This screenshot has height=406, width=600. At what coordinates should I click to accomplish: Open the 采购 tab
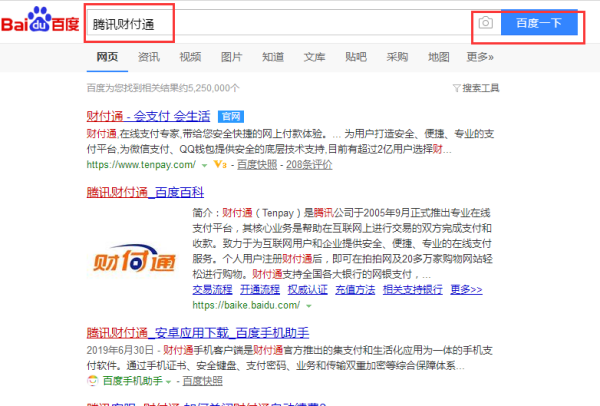pos(397,57)
